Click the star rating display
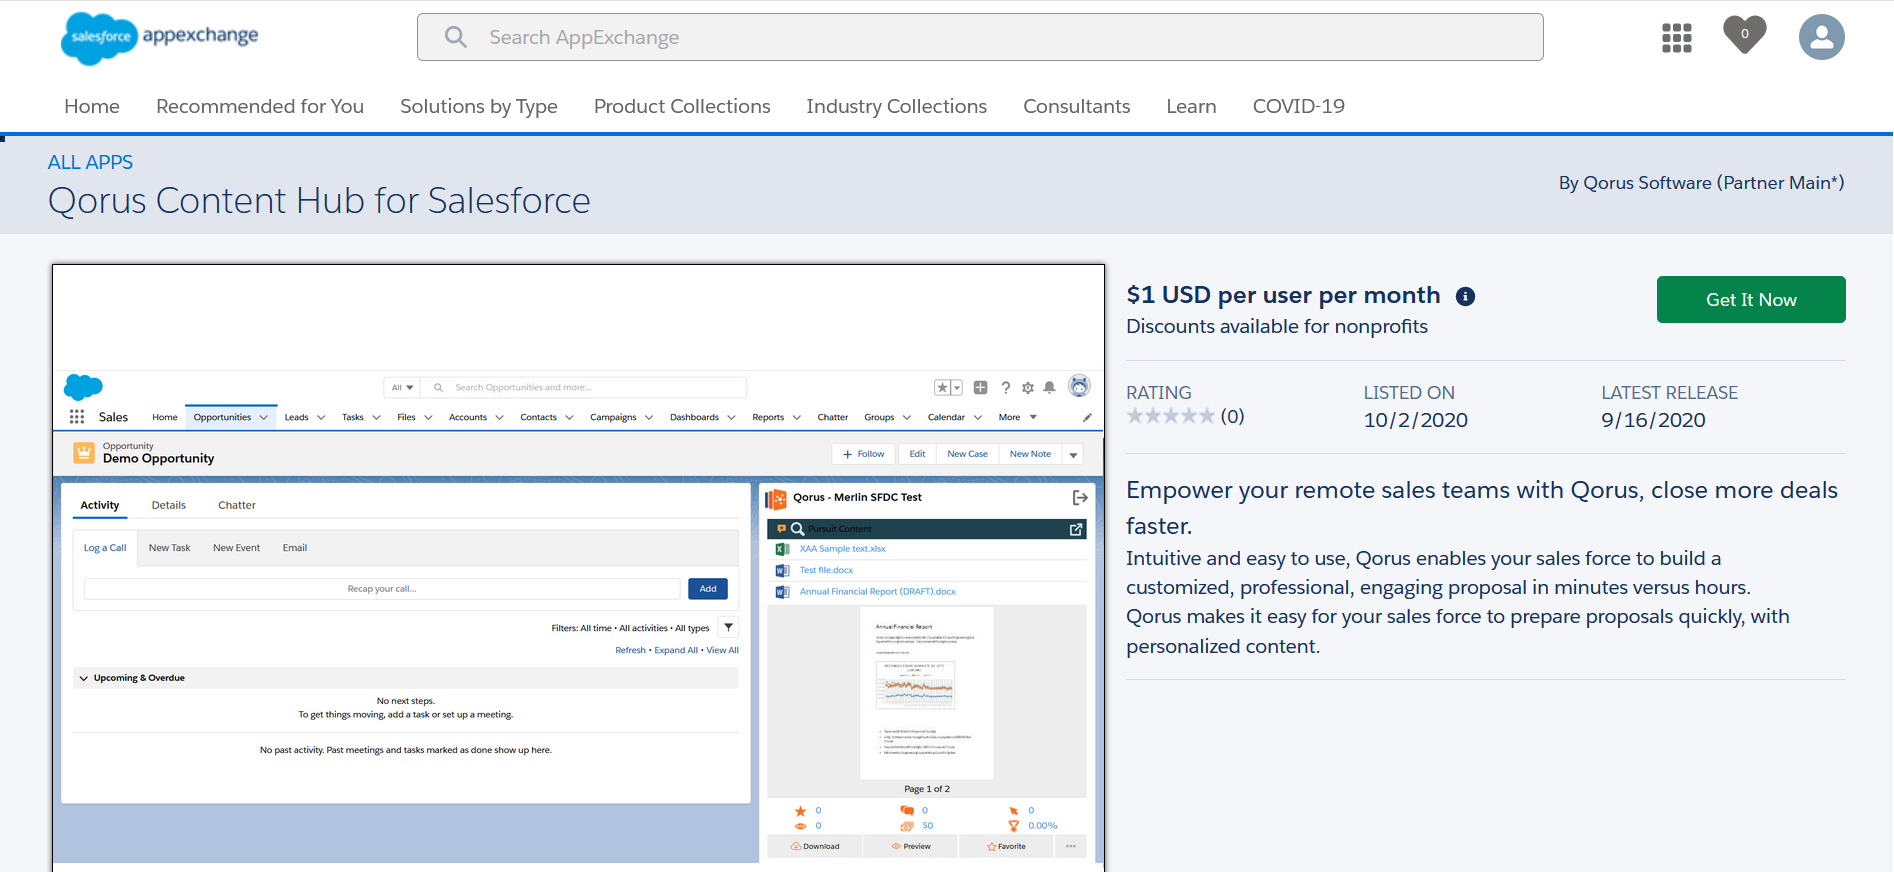The image size is (1894, 872). (1170, 416)
